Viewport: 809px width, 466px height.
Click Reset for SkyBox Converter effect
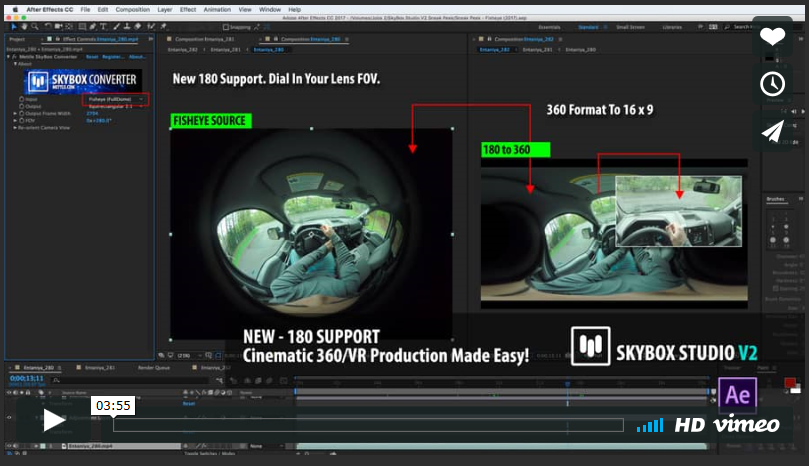pos(92,57)
